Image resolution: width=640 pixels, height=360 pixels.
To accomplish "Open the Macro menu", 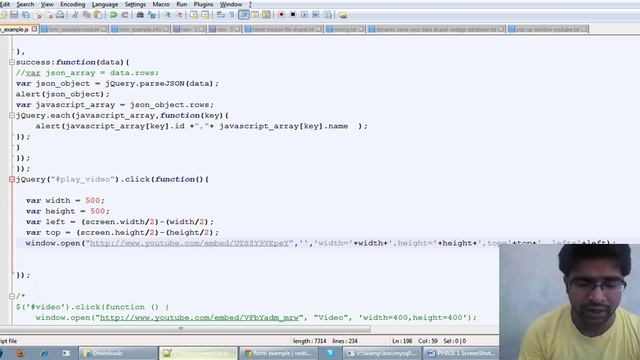I will [x=161, y=4].
